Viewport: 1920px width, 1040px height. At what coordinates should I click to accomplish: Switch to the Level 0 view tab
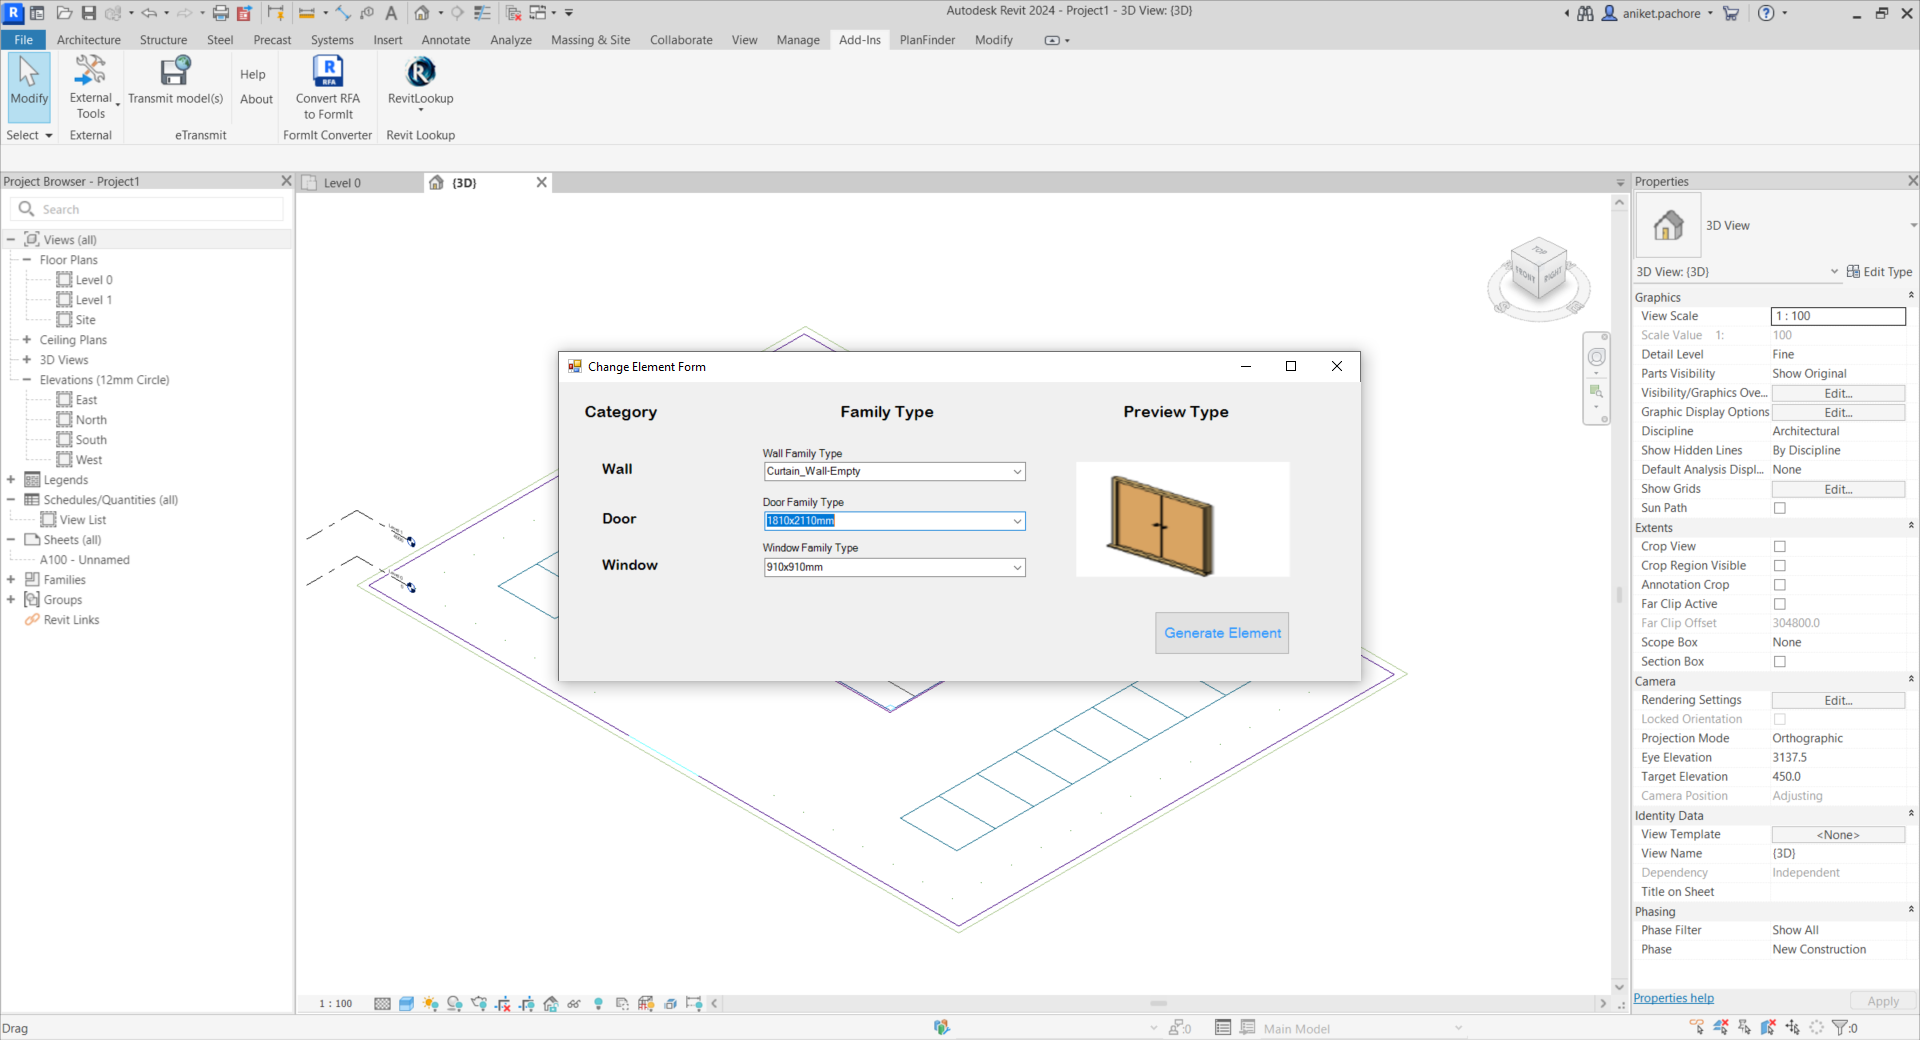pos(342,183)
